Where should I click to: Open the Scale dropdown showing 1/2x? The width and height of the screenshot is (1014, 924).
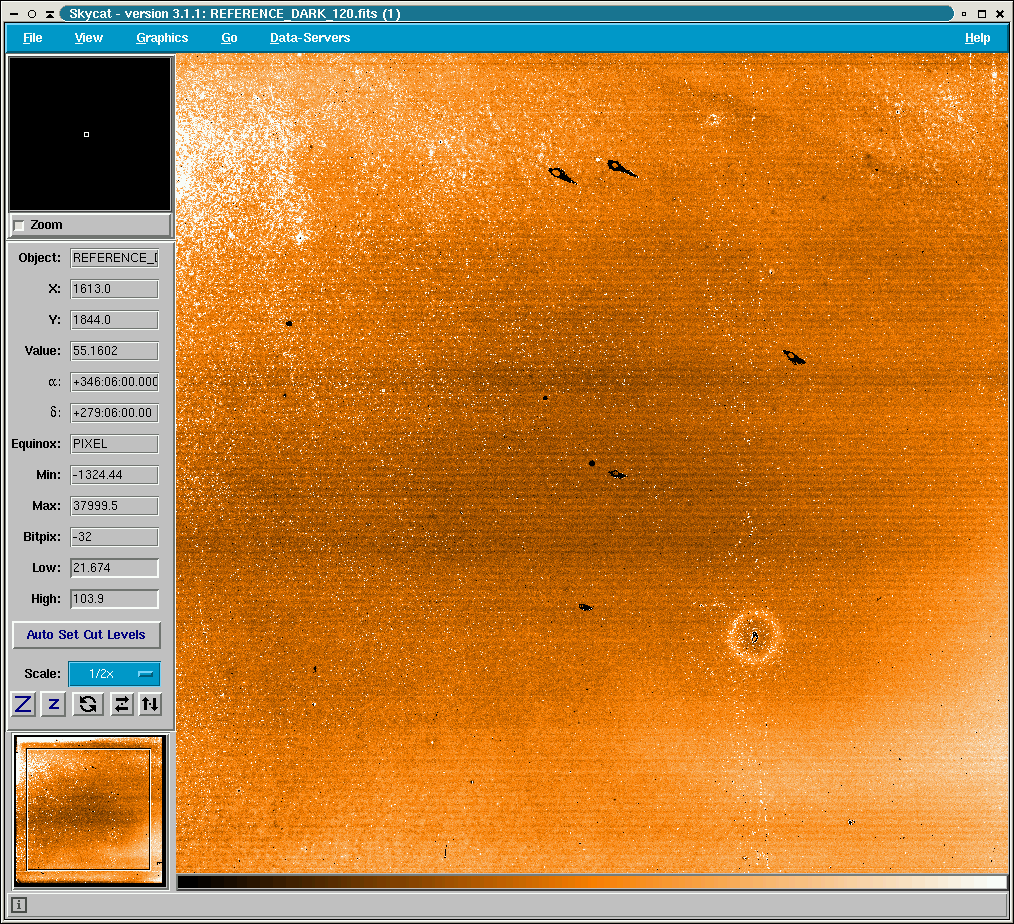tap(113, 674)
